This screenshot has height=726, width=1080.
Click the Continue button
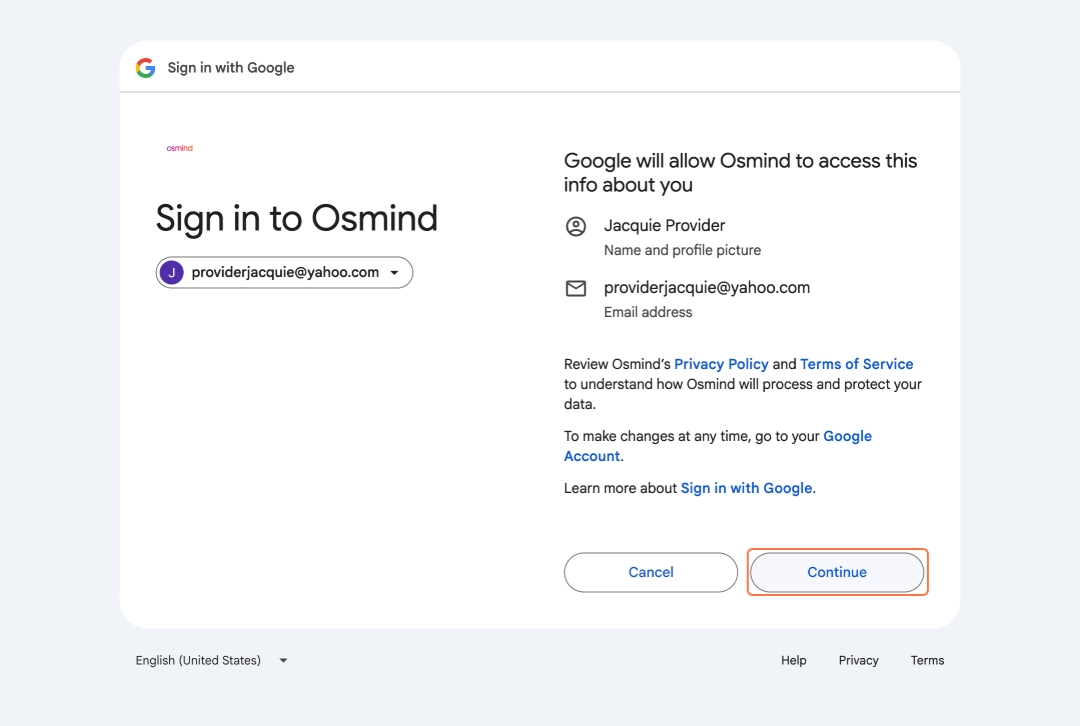point(837,572)
